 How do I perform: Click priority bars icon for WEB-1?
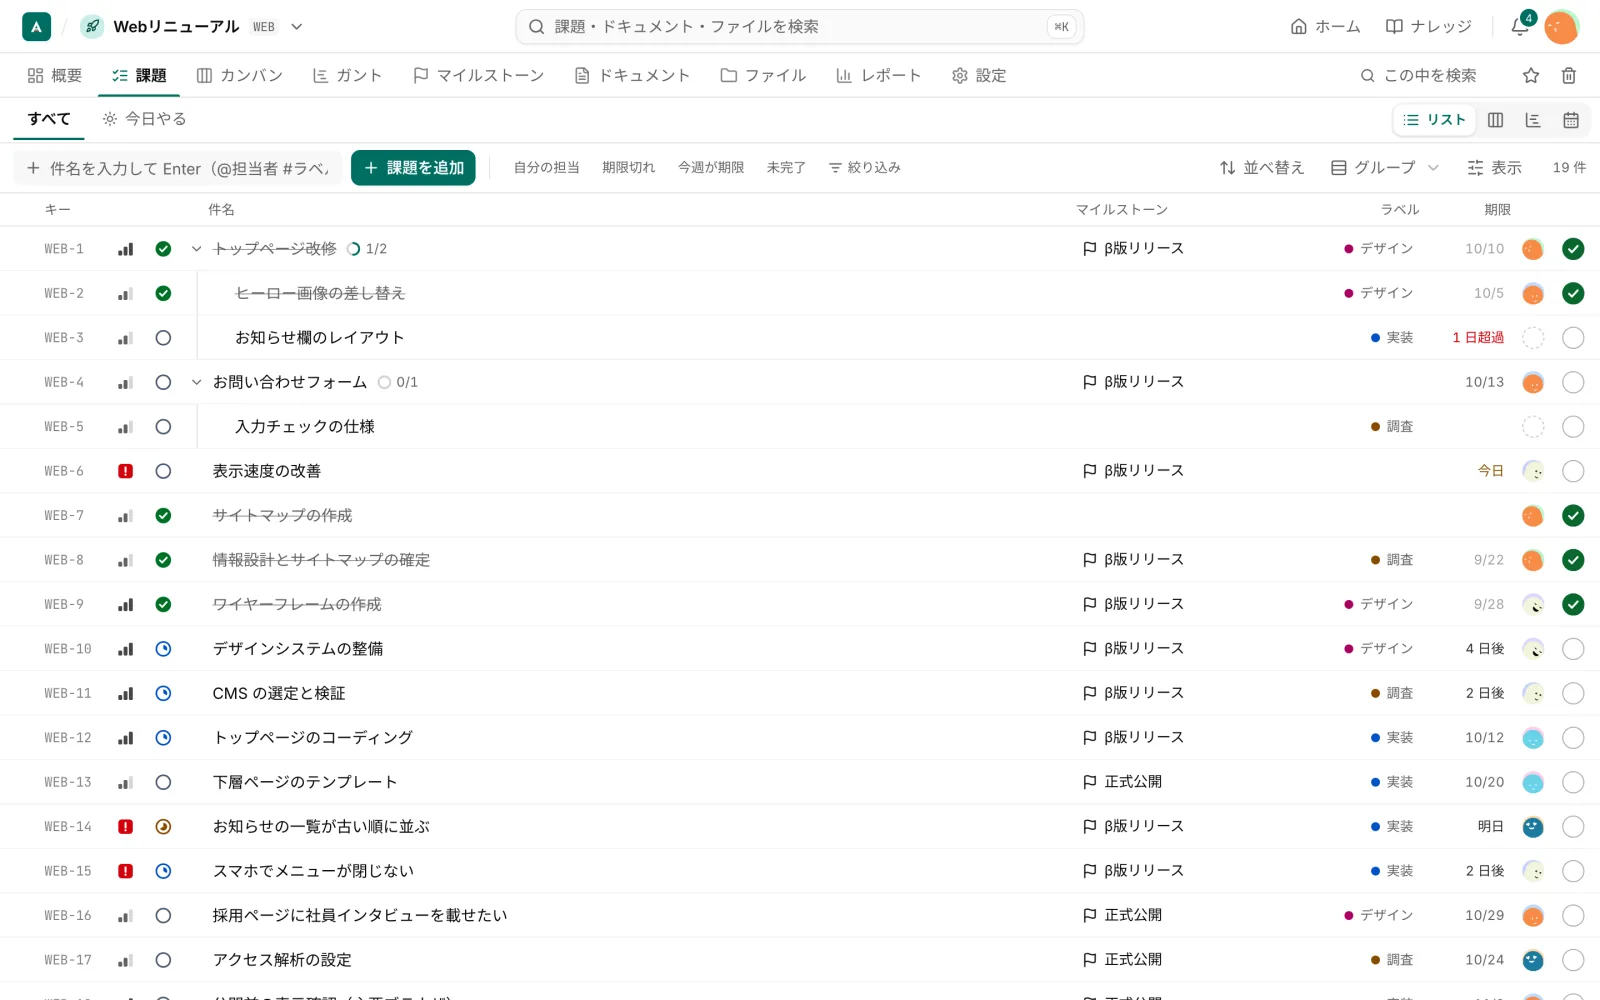[x=125, y=249]
